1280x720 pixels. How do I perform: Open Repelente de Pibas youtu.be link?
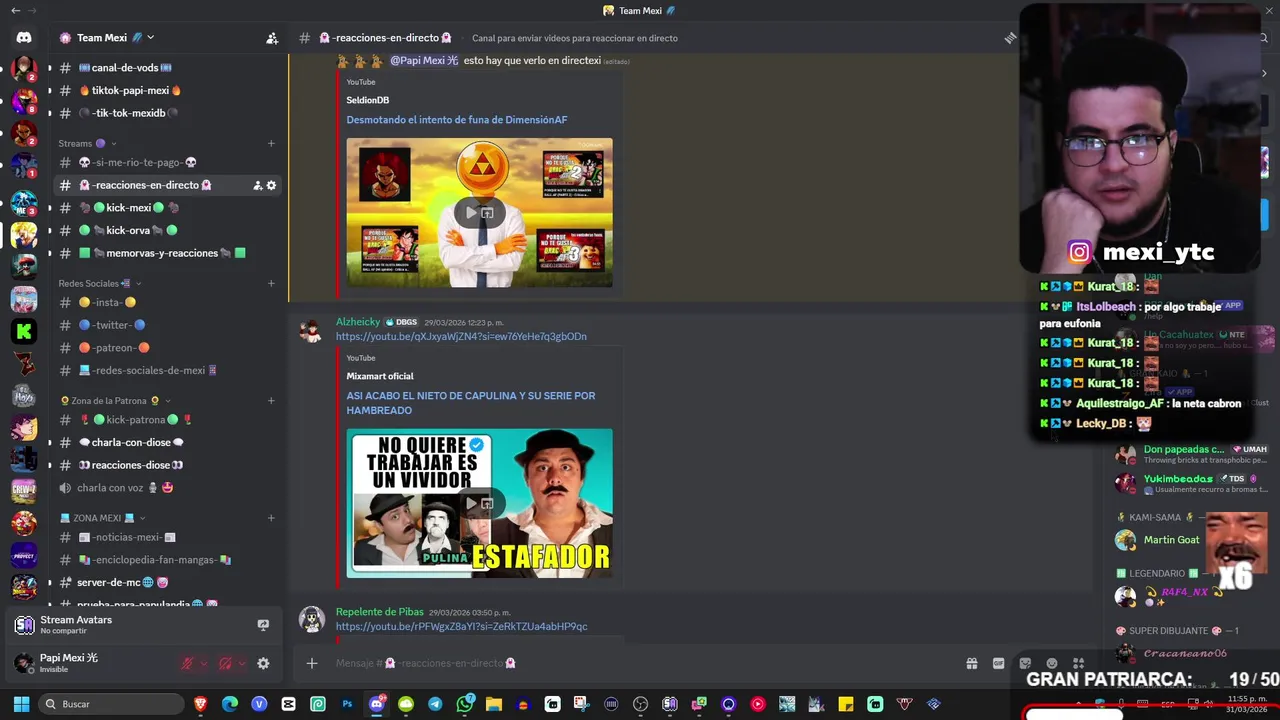[461, 627]
